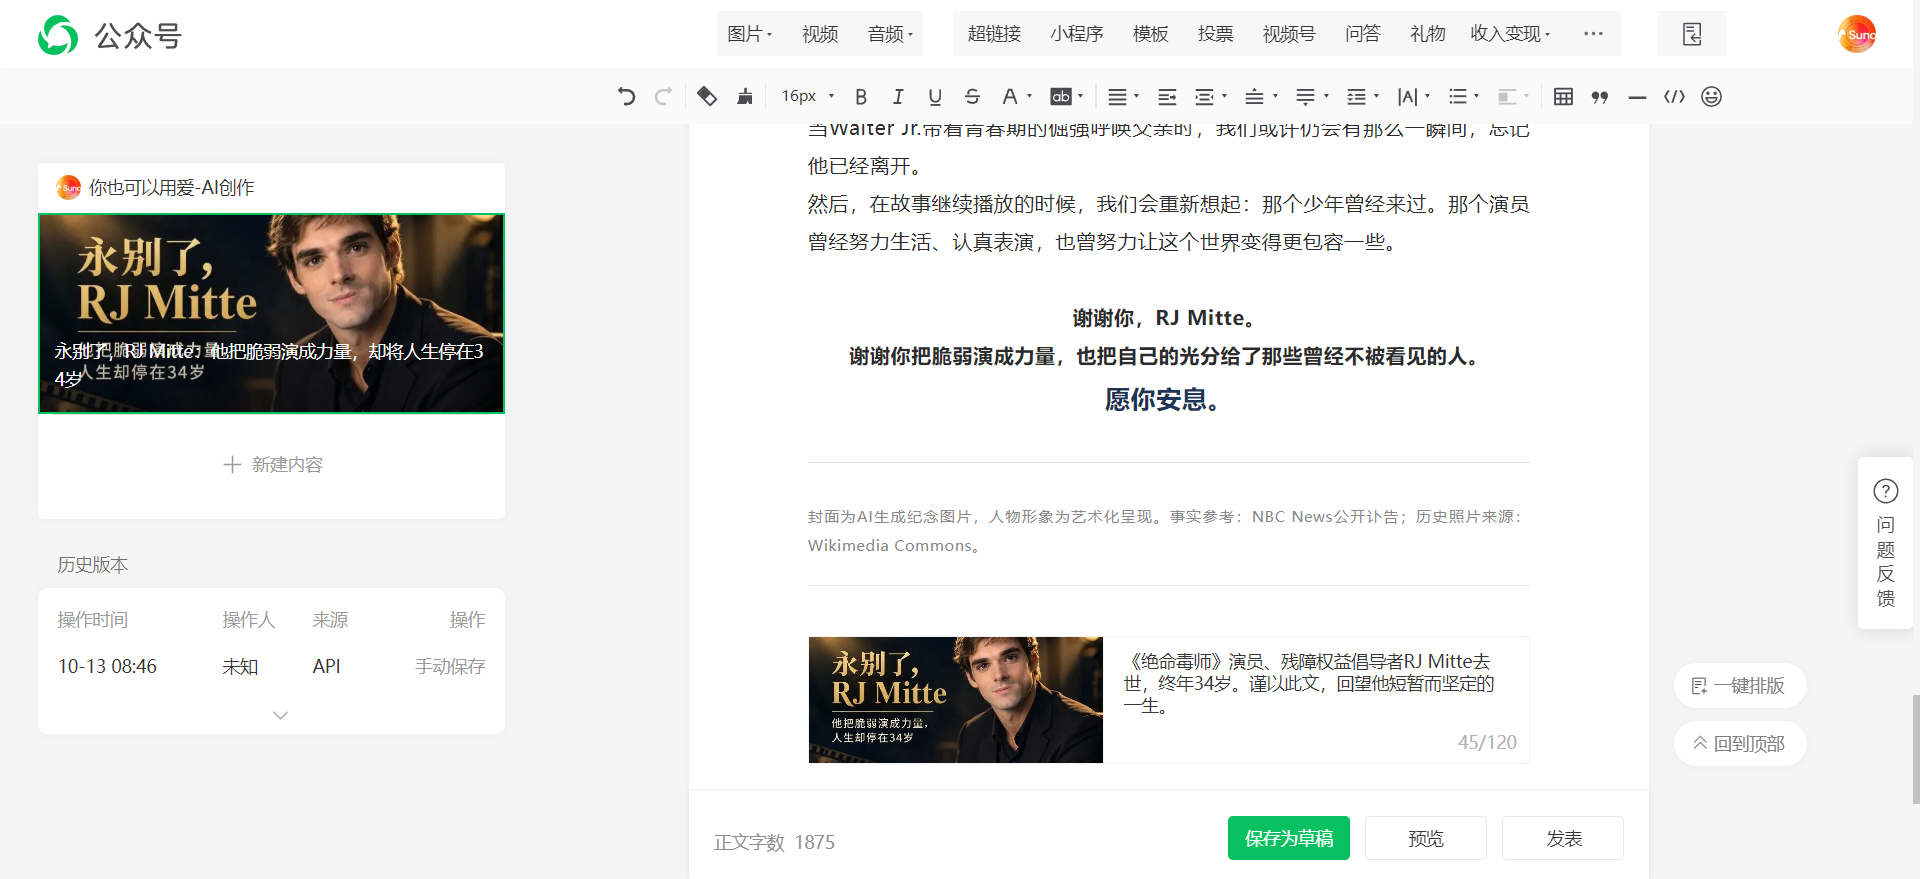
Task: Click the 预览 button
Action: click(x=1425, y=838)
